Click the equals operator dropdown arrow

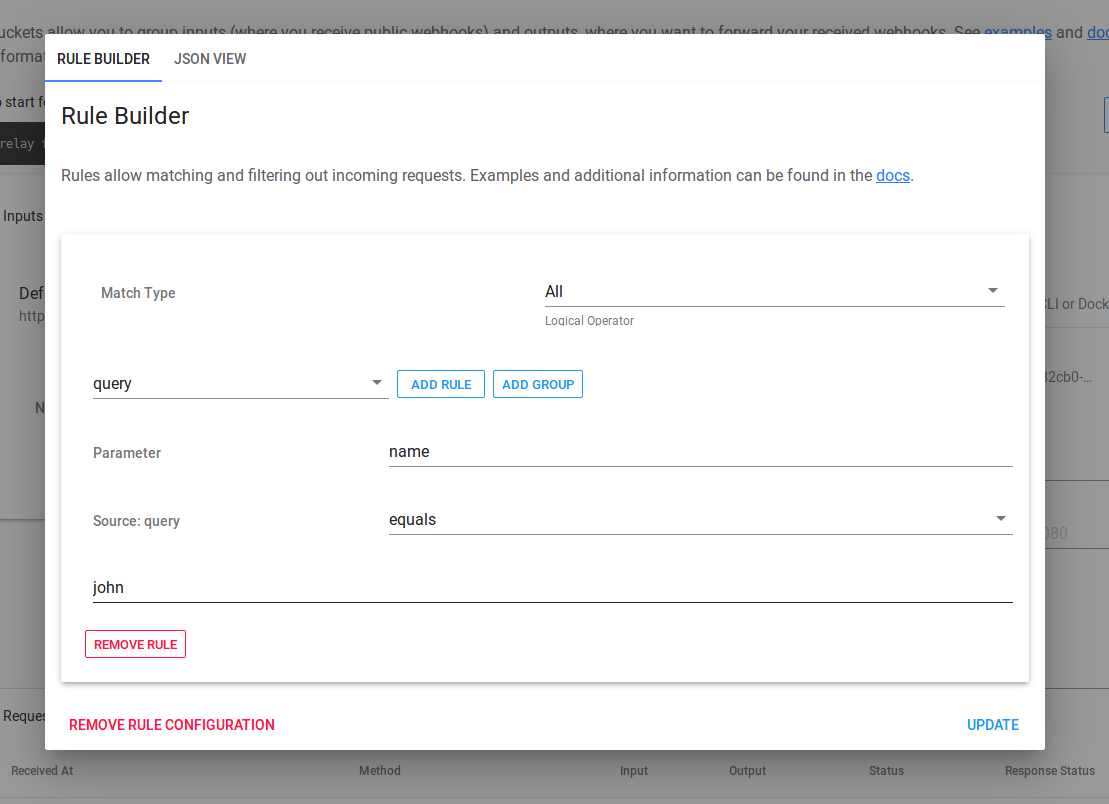pos(1000,518)
